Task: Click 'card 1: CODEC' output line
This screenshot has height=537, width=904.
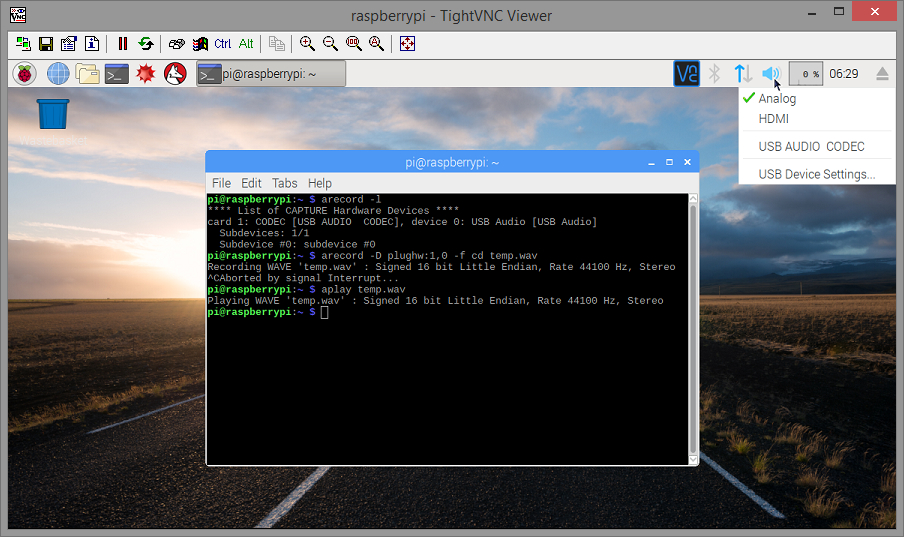Action: (402, 222)
